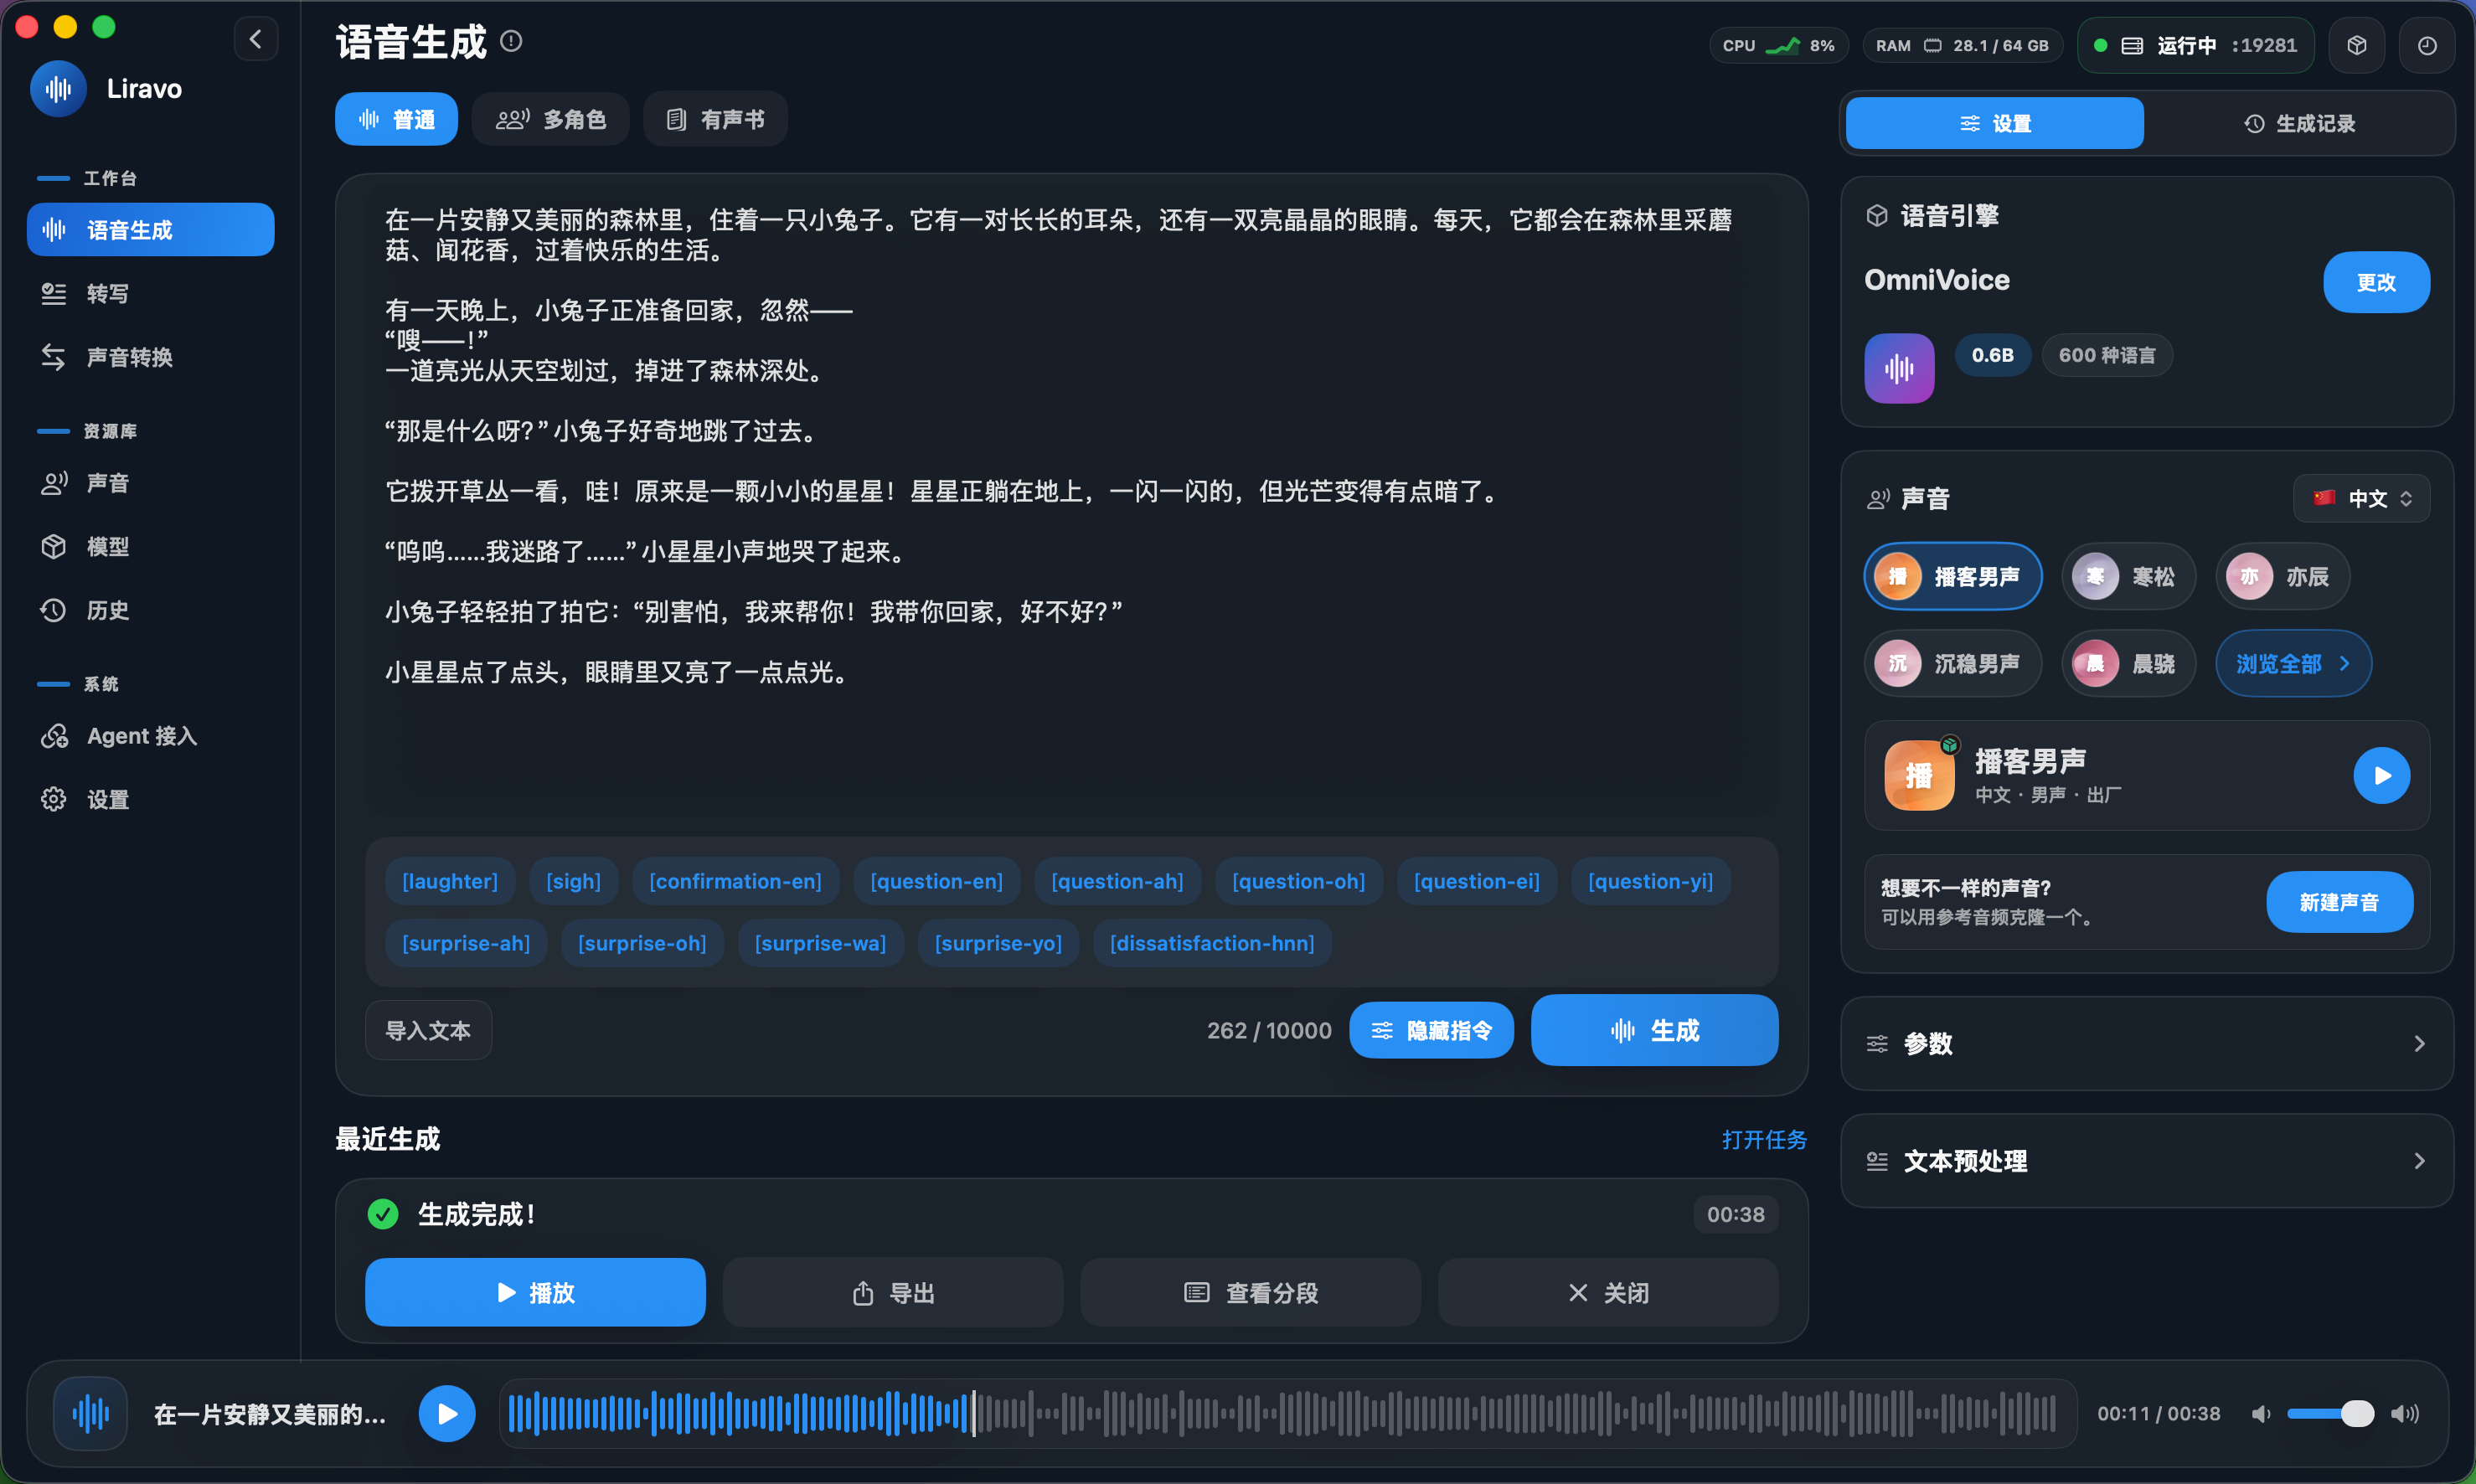Click the info icon beside 语音生成 title

(511, 41)
